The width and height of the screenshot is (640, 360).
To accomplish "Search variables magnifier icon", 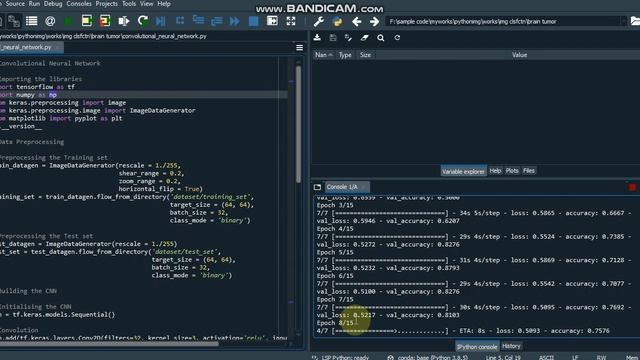I will [x=381, y=38].
